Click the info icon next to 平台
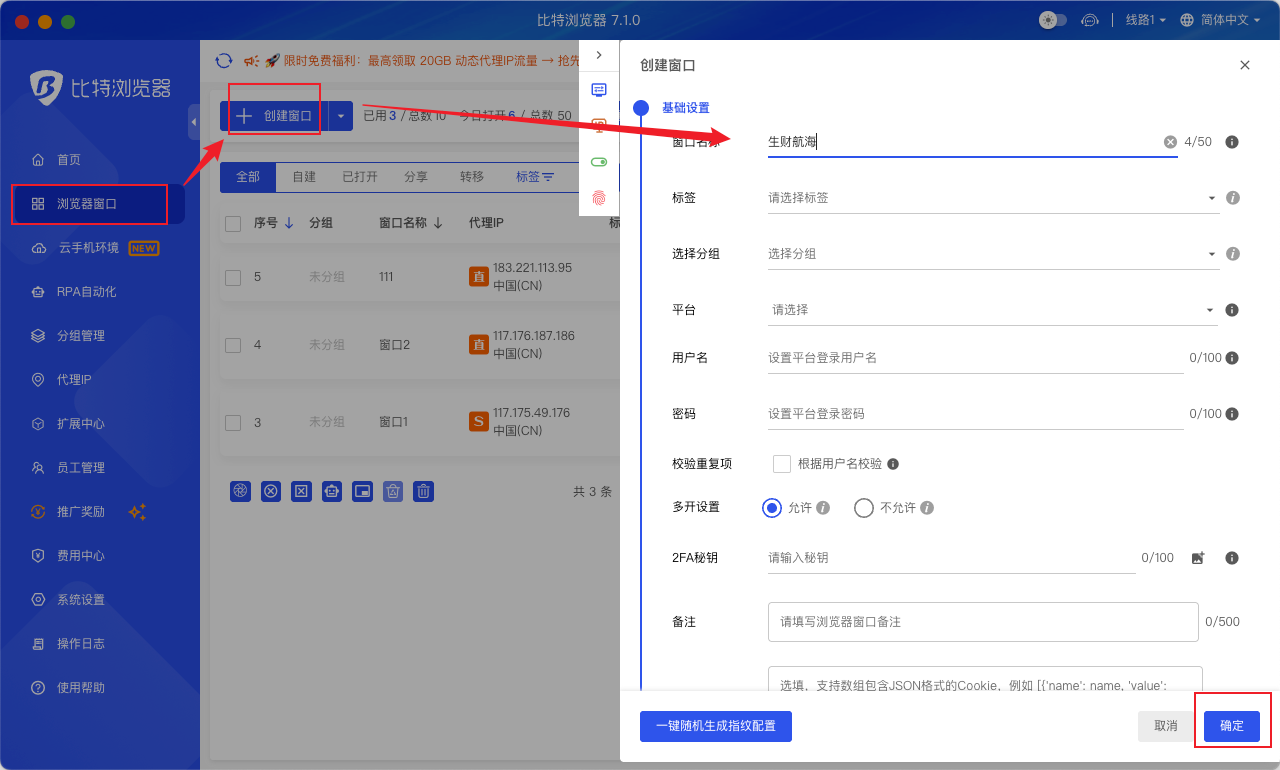 (x=1232, y=310)
